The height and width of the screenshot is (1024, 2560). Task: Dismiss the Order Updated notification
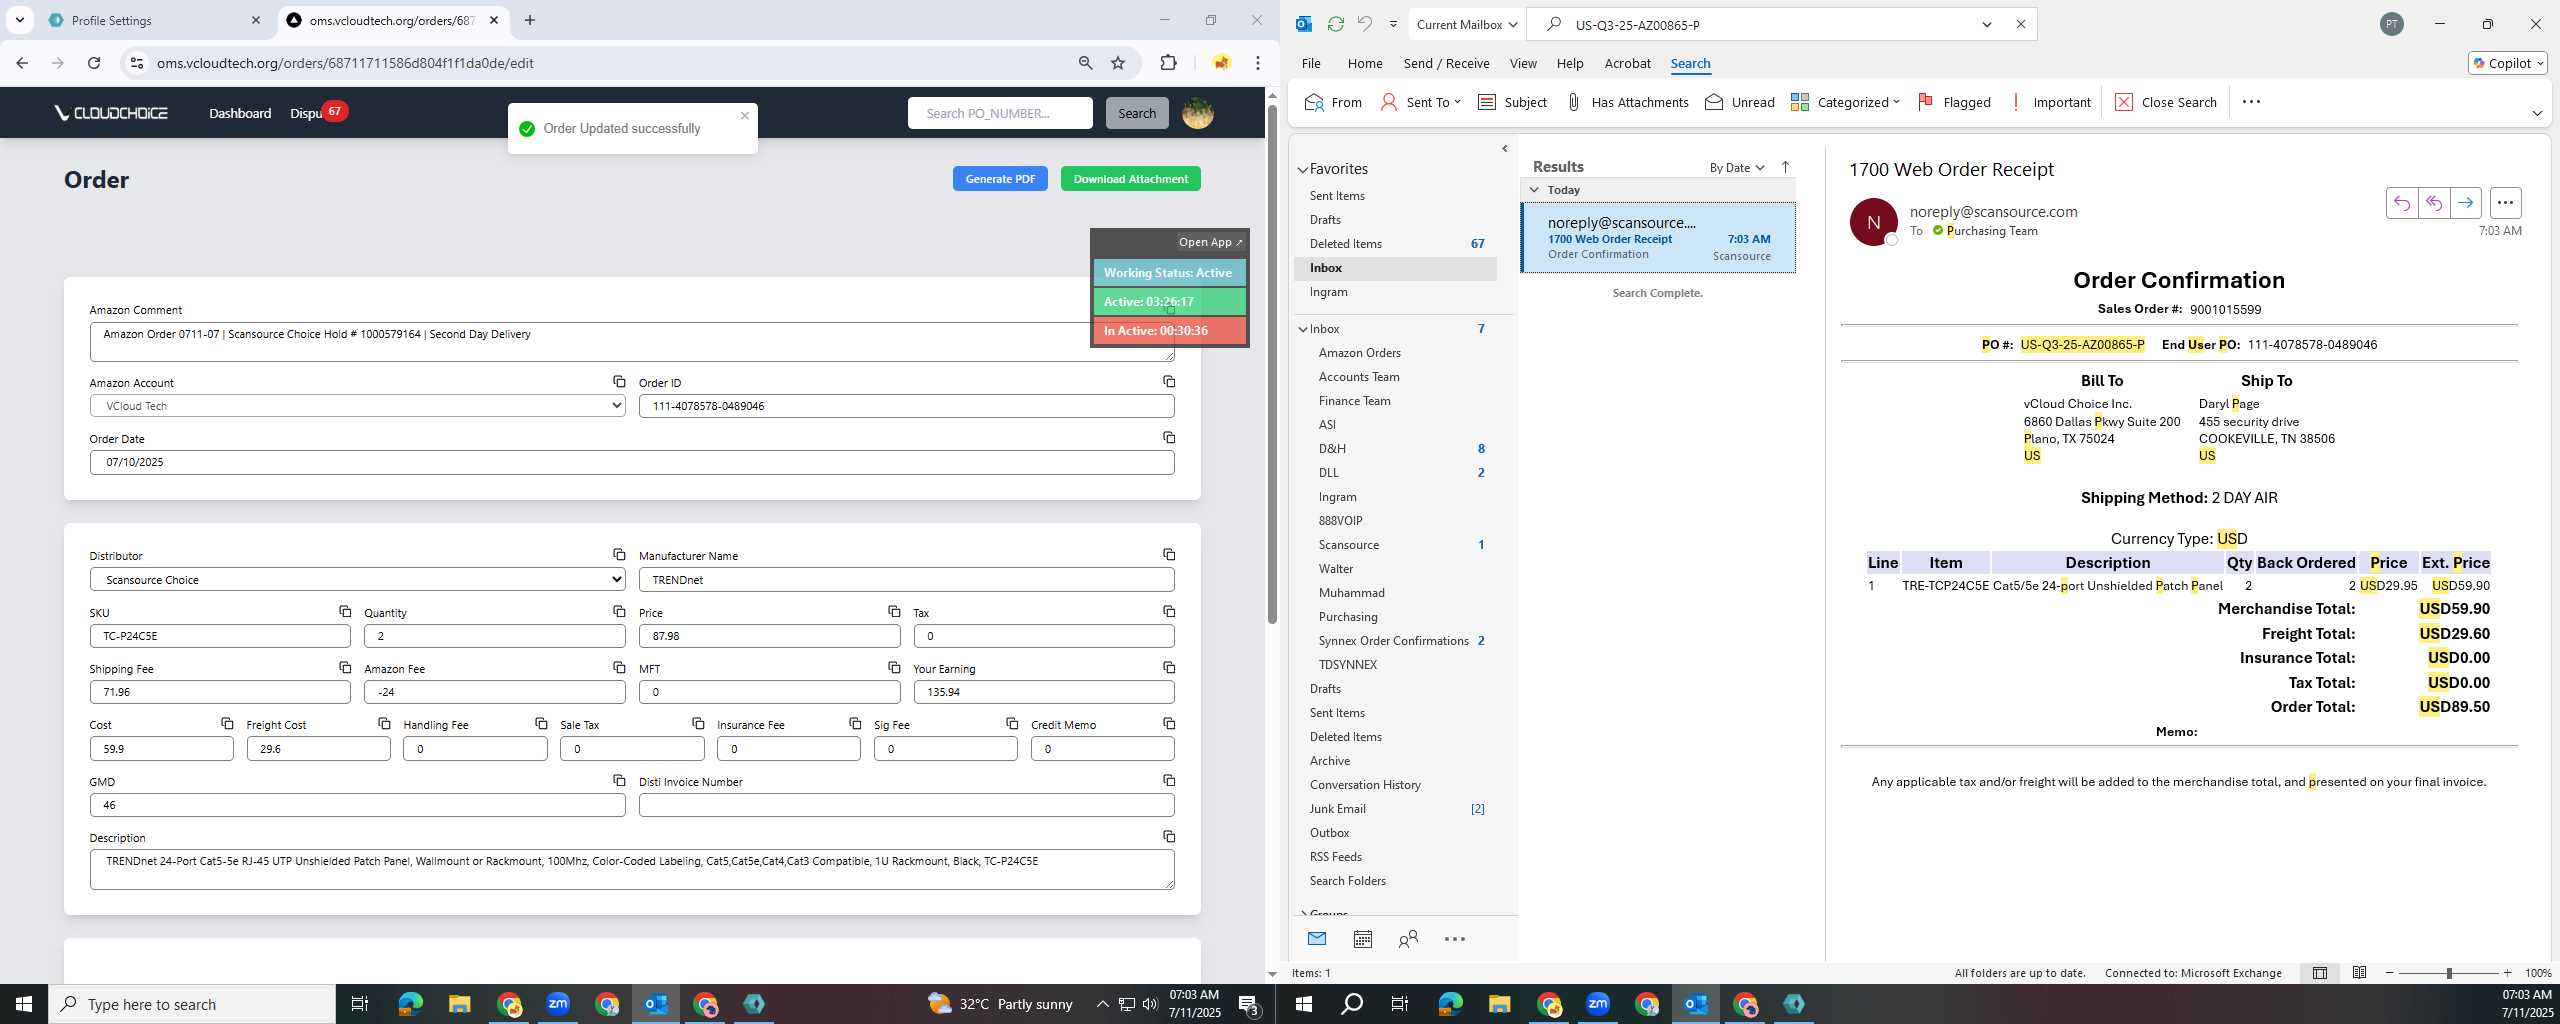pyautogui.click(x=744, y=115)
